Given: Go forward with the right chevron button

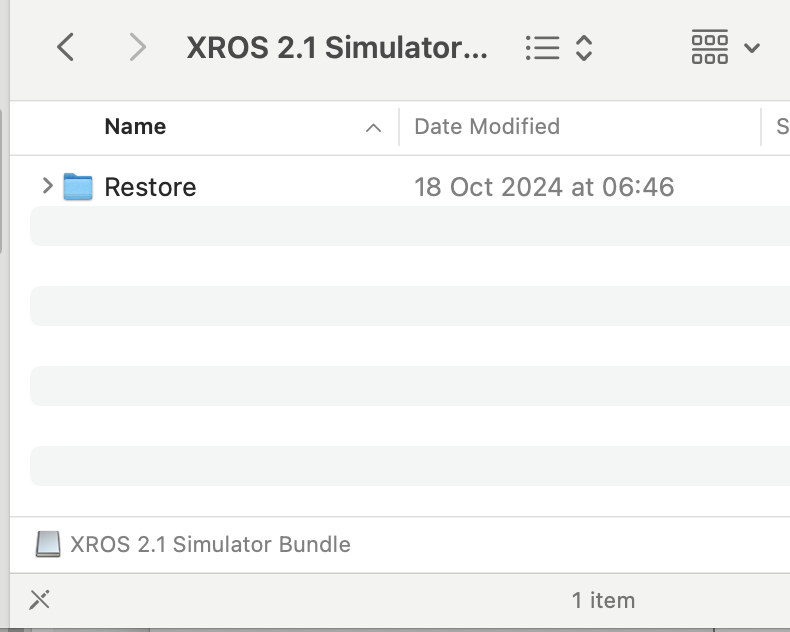Looking at the screenshot, I should pyautogui.click(x=137, y=47).
